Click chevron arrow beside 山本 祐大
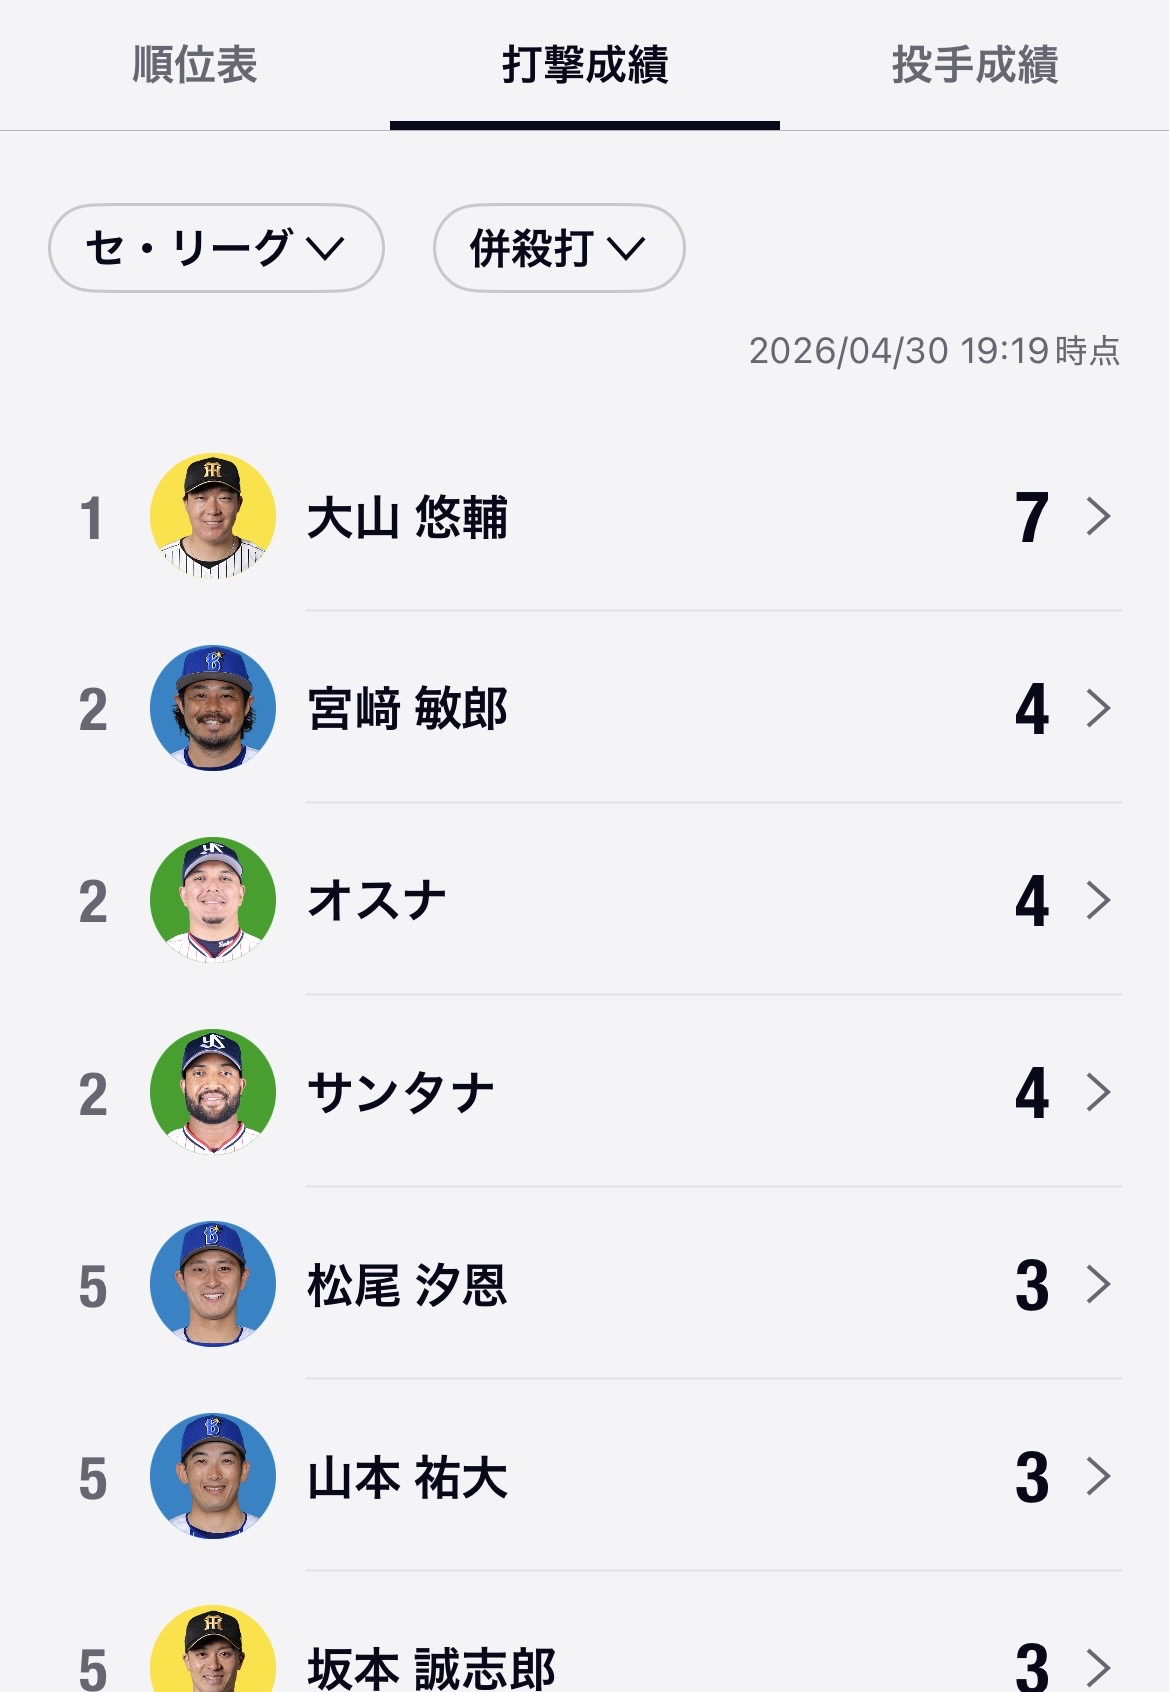This screenshot has width=1169, height=1692. tap(1098, 1476)
